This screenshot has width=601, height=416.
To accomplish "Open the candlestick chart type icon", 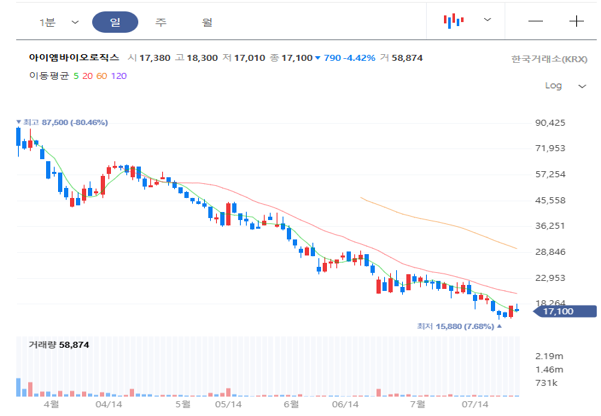I will tap(454, 21).
